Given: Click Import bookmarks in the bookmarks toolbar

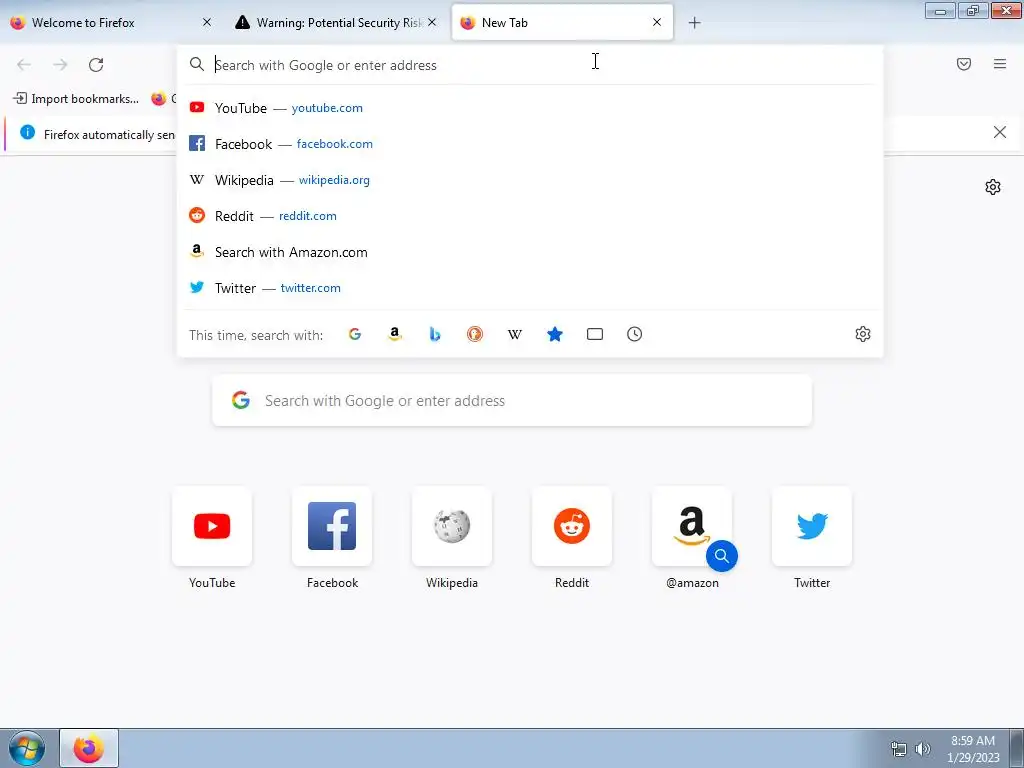Looking at the screenshot, I should pos(76,99).
